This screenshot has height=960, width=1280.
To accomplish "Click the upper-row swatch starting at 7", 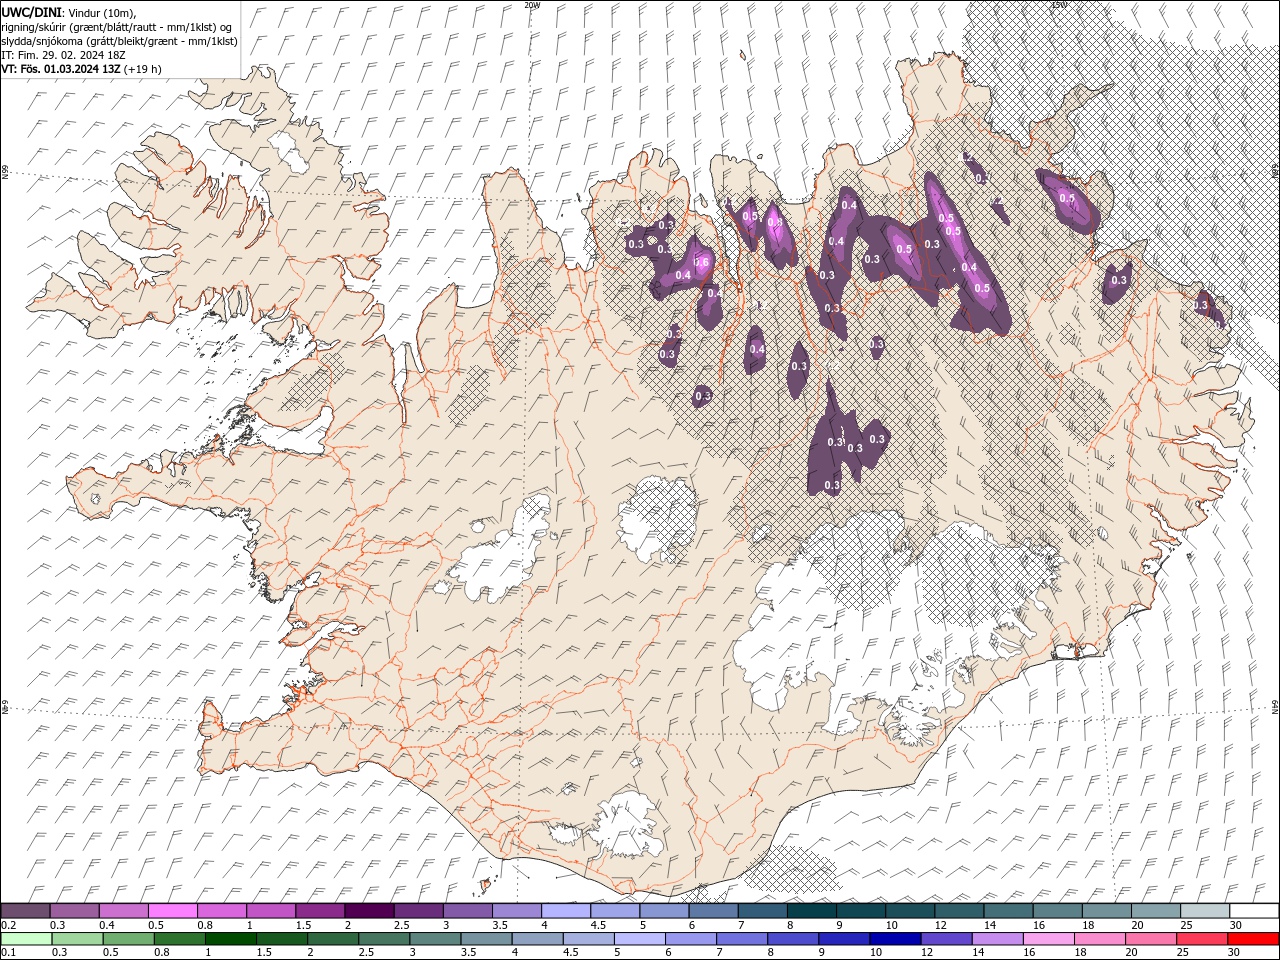I will pyautogui.click(x=761, y=911).
